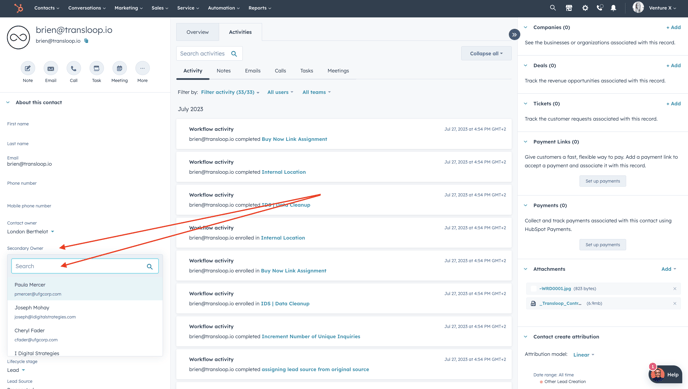The height and width of the screenshot is (389, 688).
Task: Open the calling phone icon in top bar
Action: pos(600,8)
